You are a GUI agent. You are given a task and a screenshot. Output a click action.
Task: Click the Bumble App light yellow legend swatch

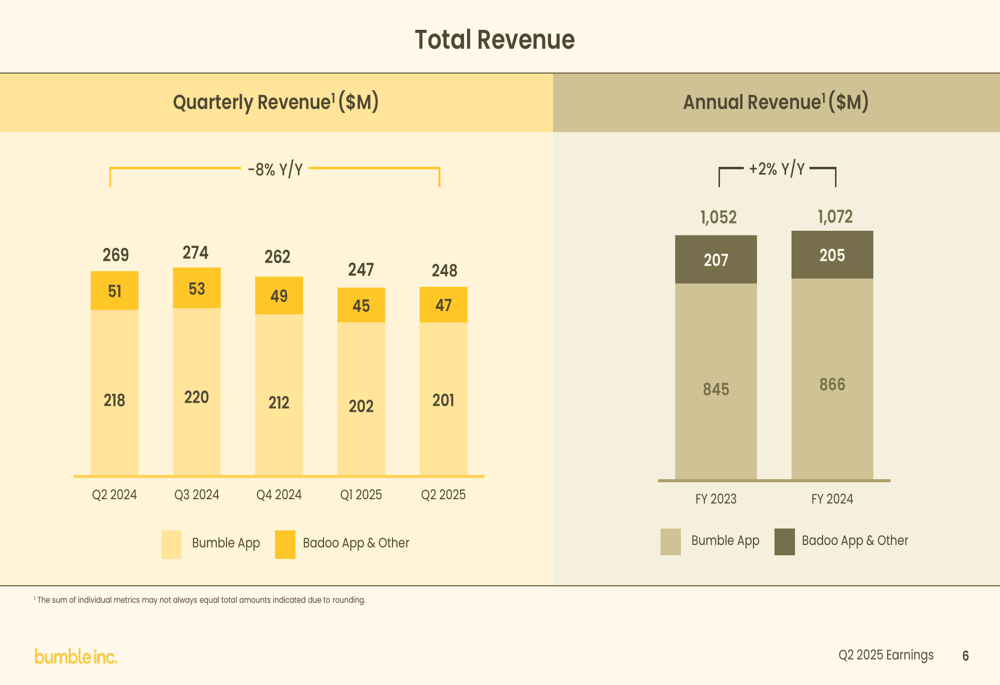pos(172,544)
